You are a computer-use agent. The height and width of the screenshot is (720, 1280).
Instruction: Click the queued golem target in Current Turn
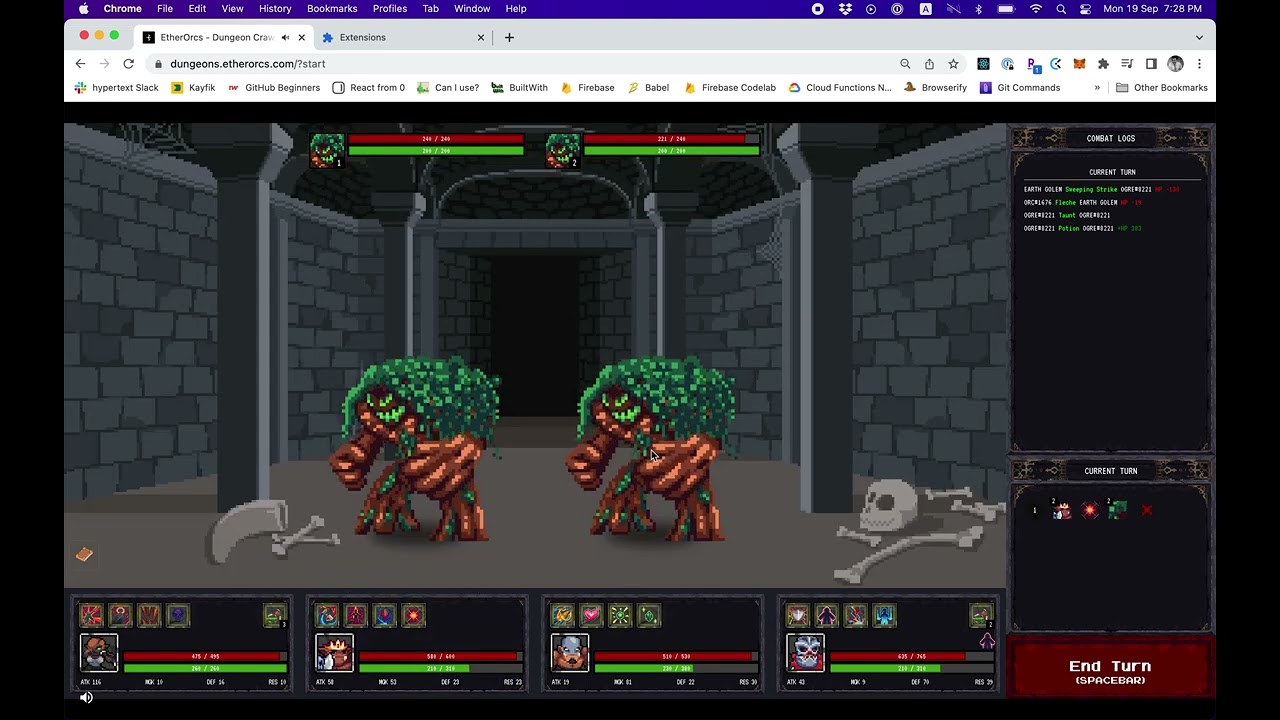(1117, 510)
